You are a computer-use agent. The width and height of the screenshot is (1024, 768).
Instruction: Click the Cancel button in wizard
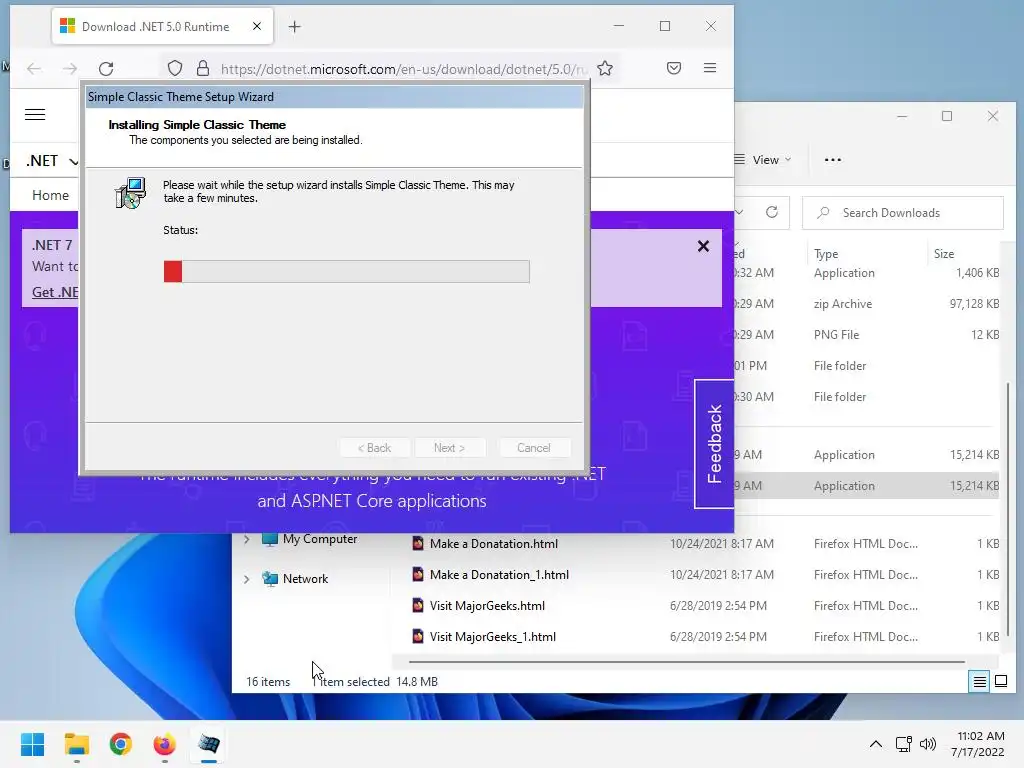[534, 448]
